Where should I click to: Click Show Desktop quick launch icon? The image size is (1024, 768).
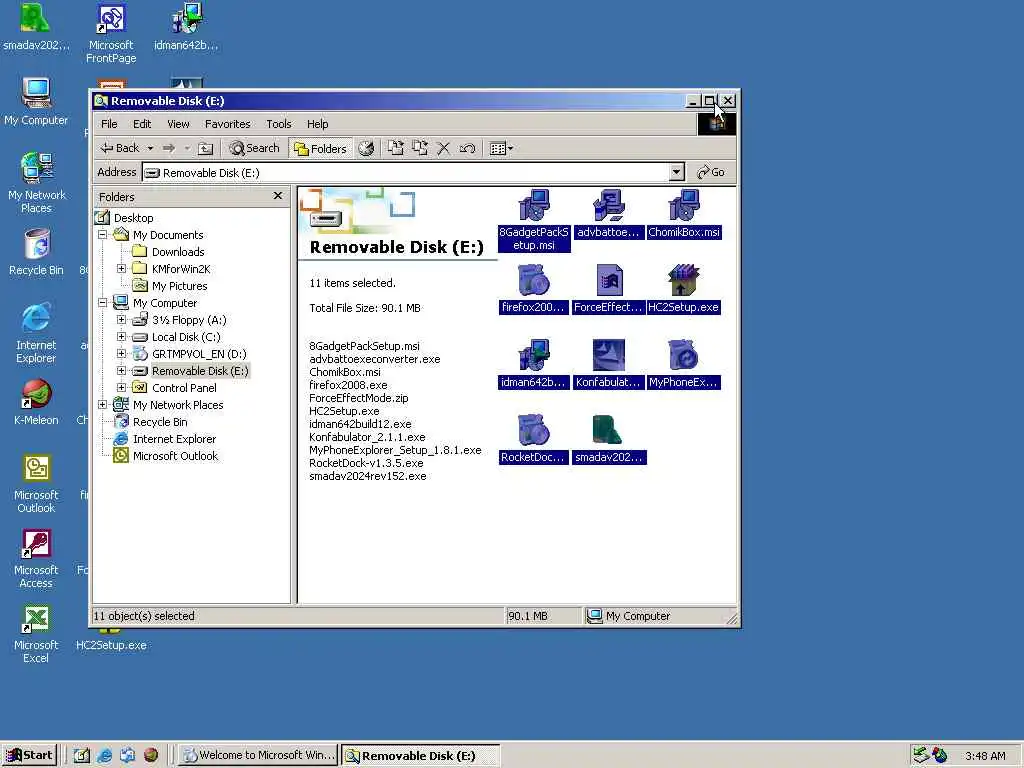[82, 756]
